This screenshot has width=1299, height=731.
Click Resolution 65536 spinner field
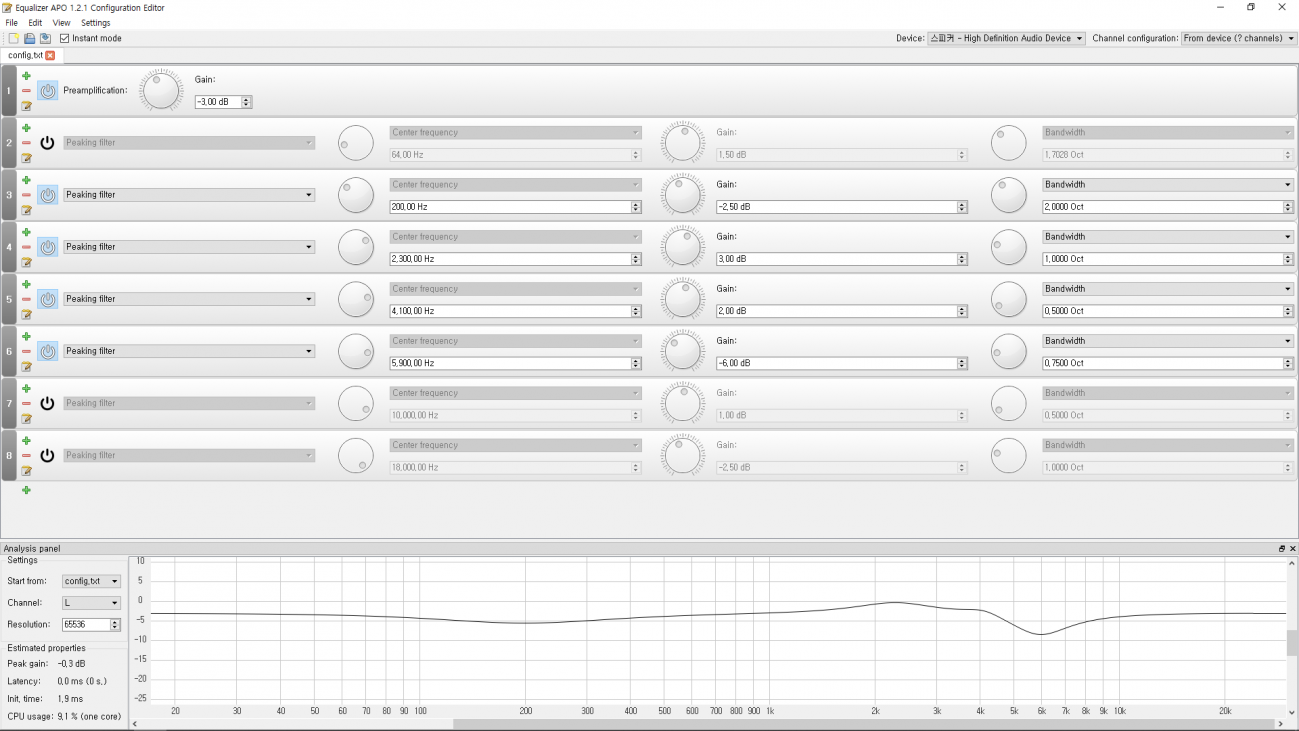pos(91,624)
